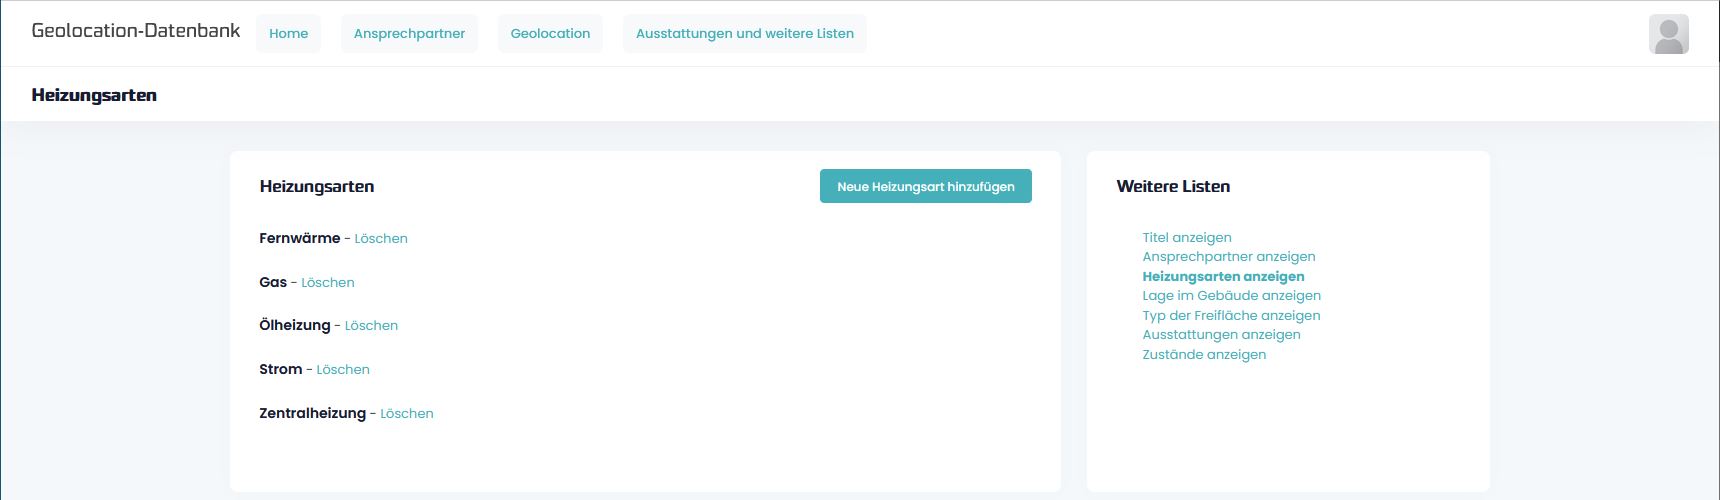The image size is (1720, 500).
Task: Remove the Ölheizung entry
Action: tap(371, 326)
